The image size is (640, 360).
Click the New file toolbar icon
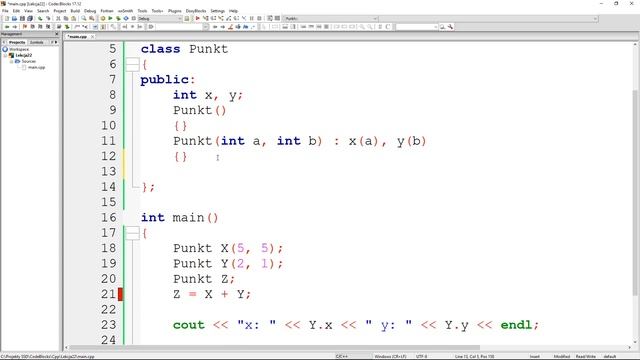[x=7, y=18]
